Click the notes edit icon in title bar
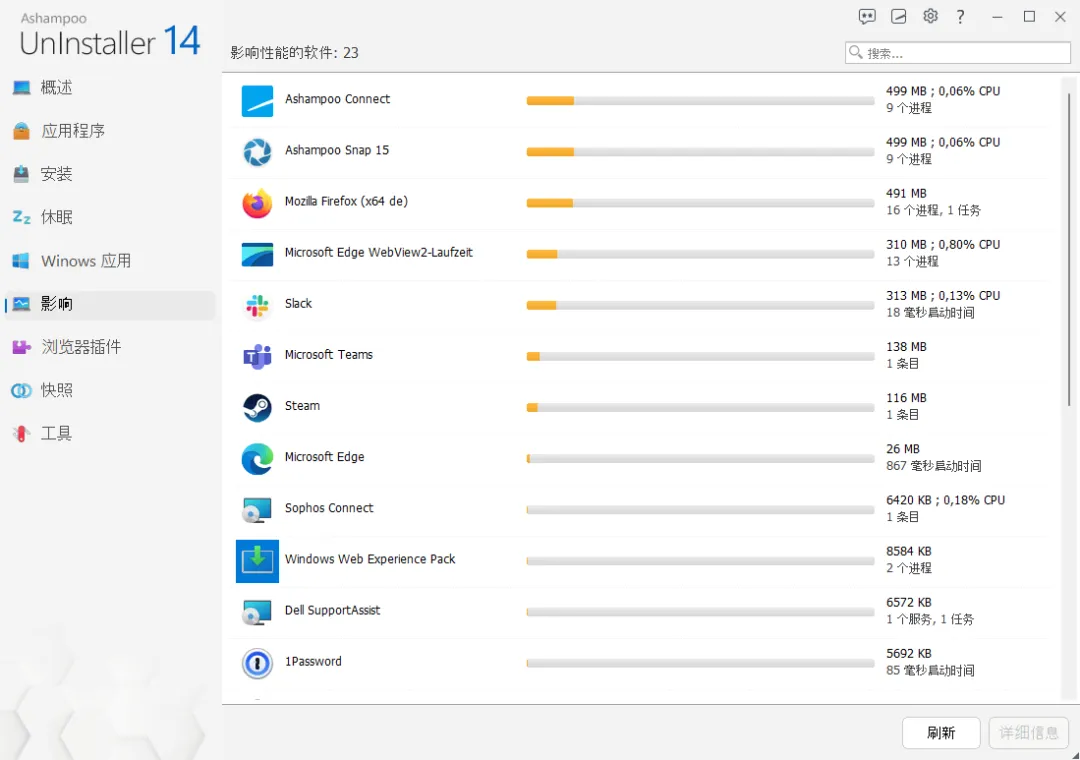The height and width of the screenshot is (760, 1080). click(x=898, y=17)
